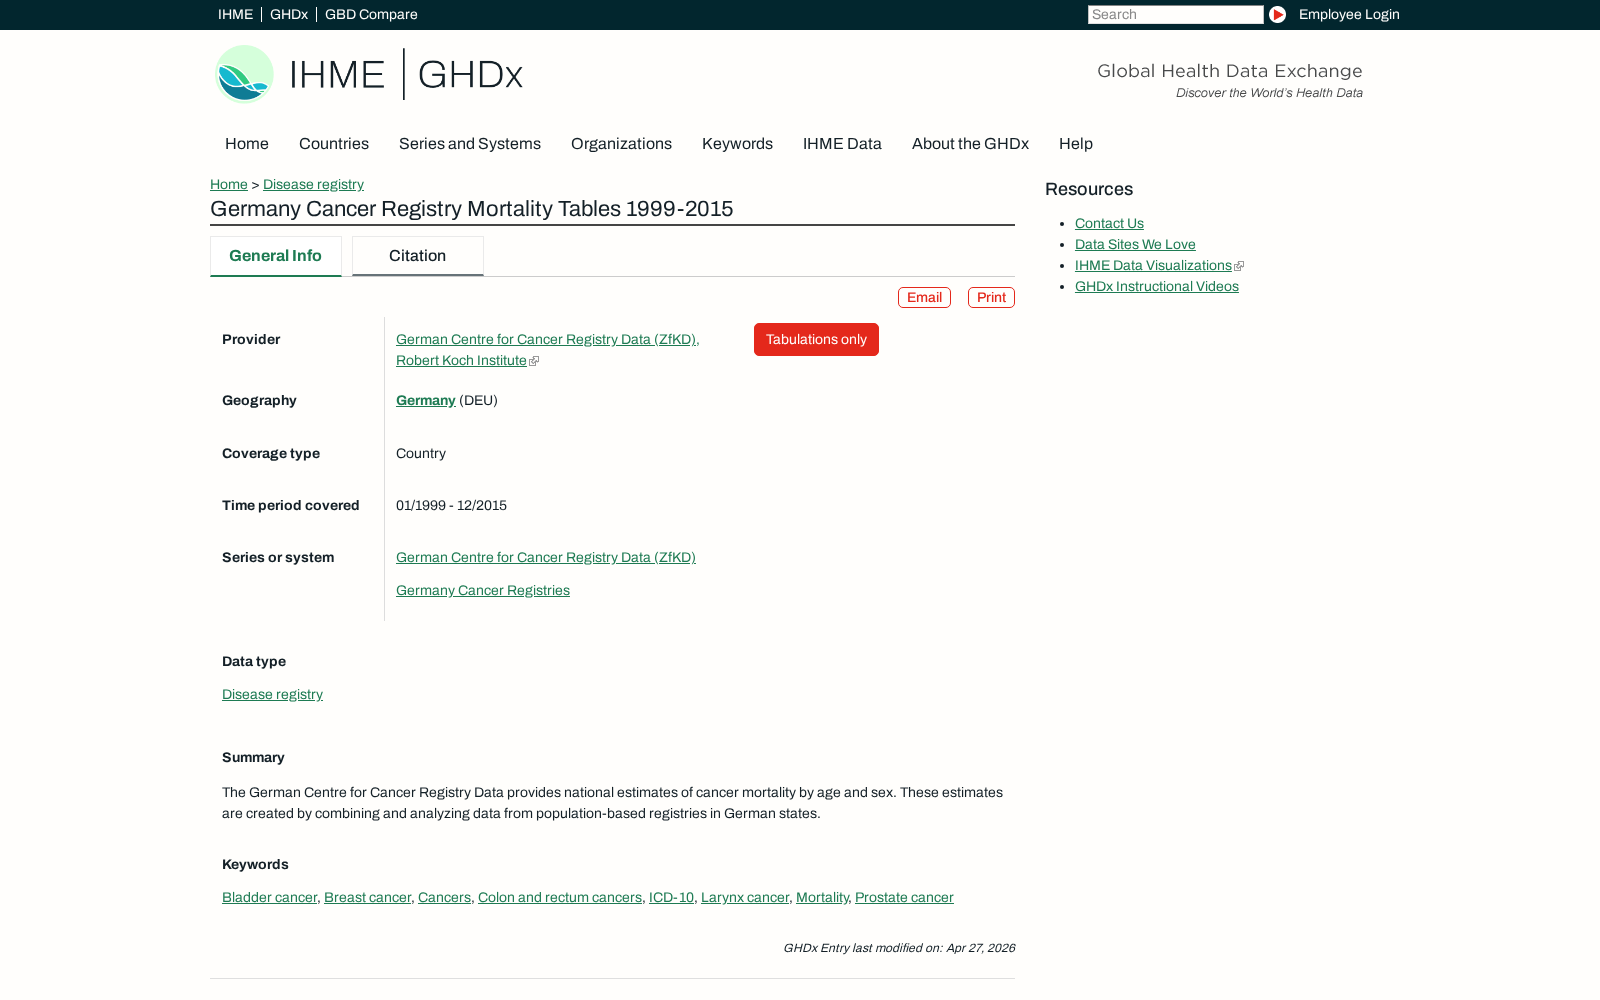Open Disease registry link under Data type
The width and height of the screenshot is (1600, 1000).
[x=272, y=695]
